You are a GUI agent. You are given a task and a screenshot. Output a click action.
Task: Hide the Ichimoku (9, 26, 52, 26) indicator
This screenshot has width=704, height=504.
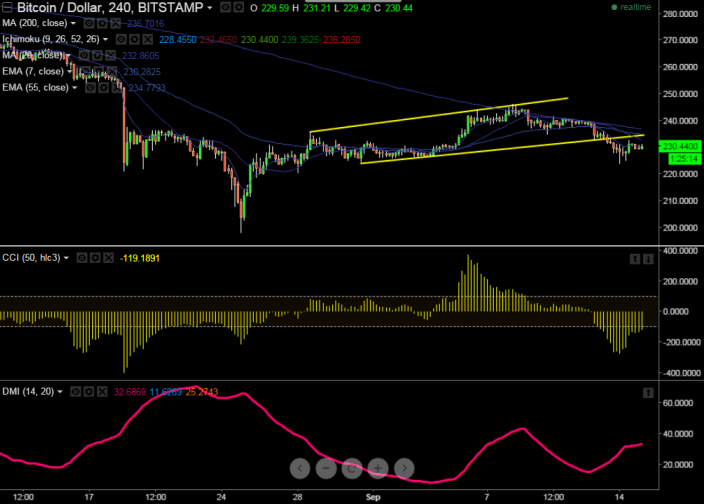coord(121,39)
